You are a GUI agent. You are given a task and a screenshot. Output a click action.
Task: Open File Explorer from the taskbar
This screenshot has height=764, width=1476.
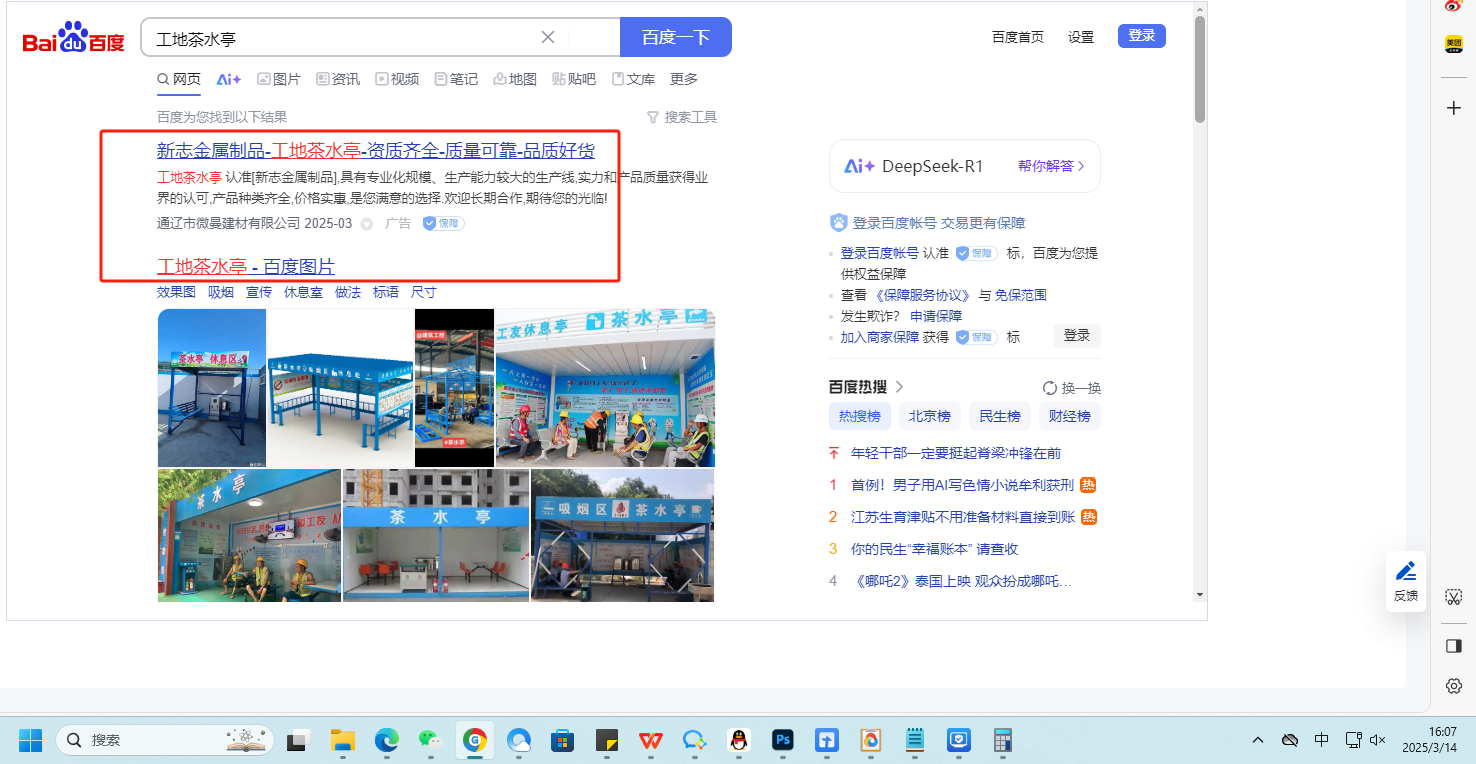pos(343,740)
